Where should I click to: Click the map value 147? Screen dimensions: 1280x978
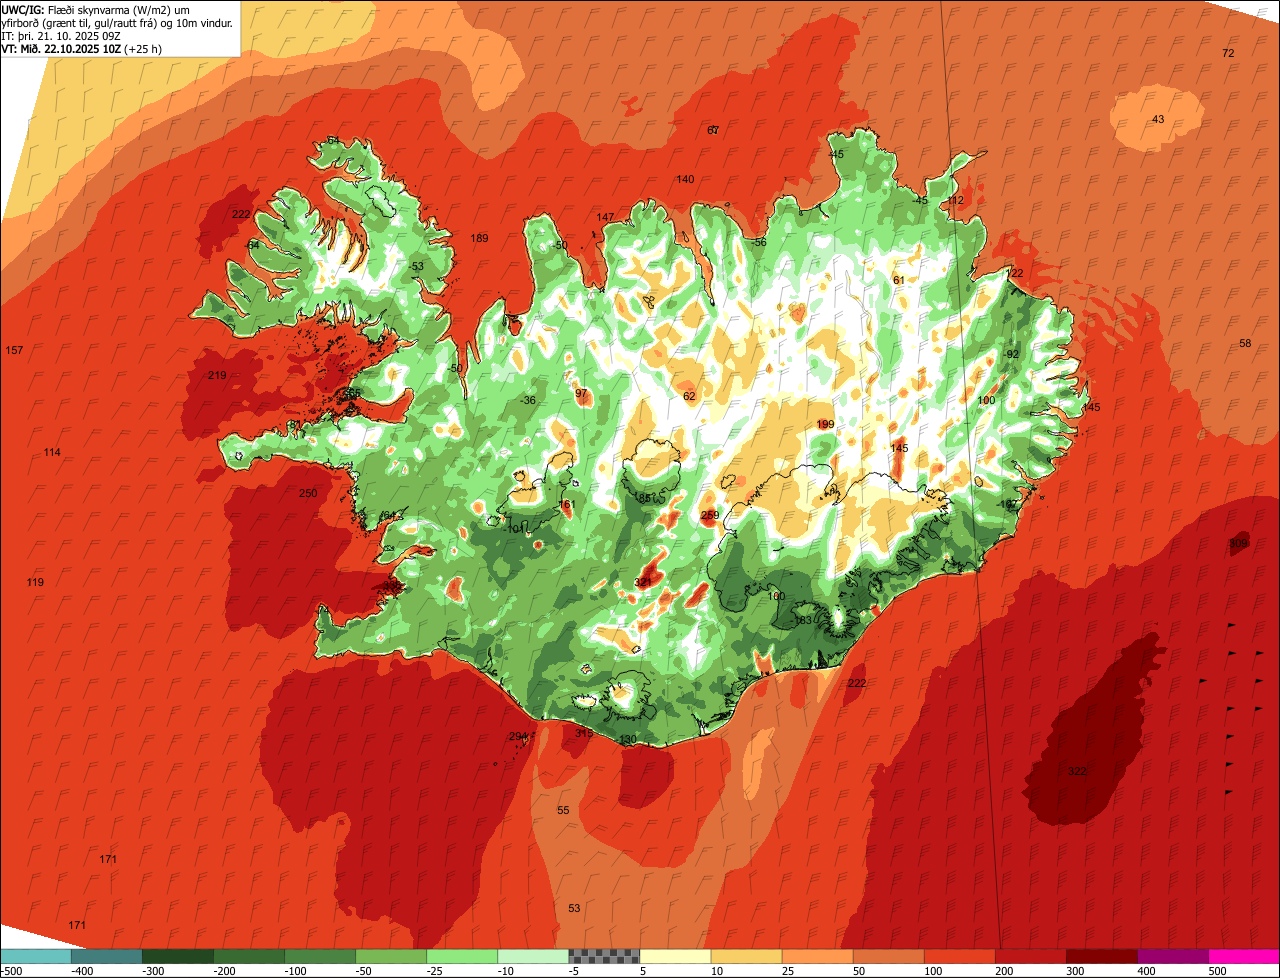606,217
